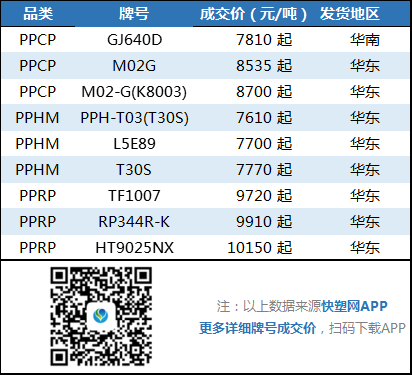412x375 pixels.
Task: Click price 7810 起
Action: (x=264, y=40)
